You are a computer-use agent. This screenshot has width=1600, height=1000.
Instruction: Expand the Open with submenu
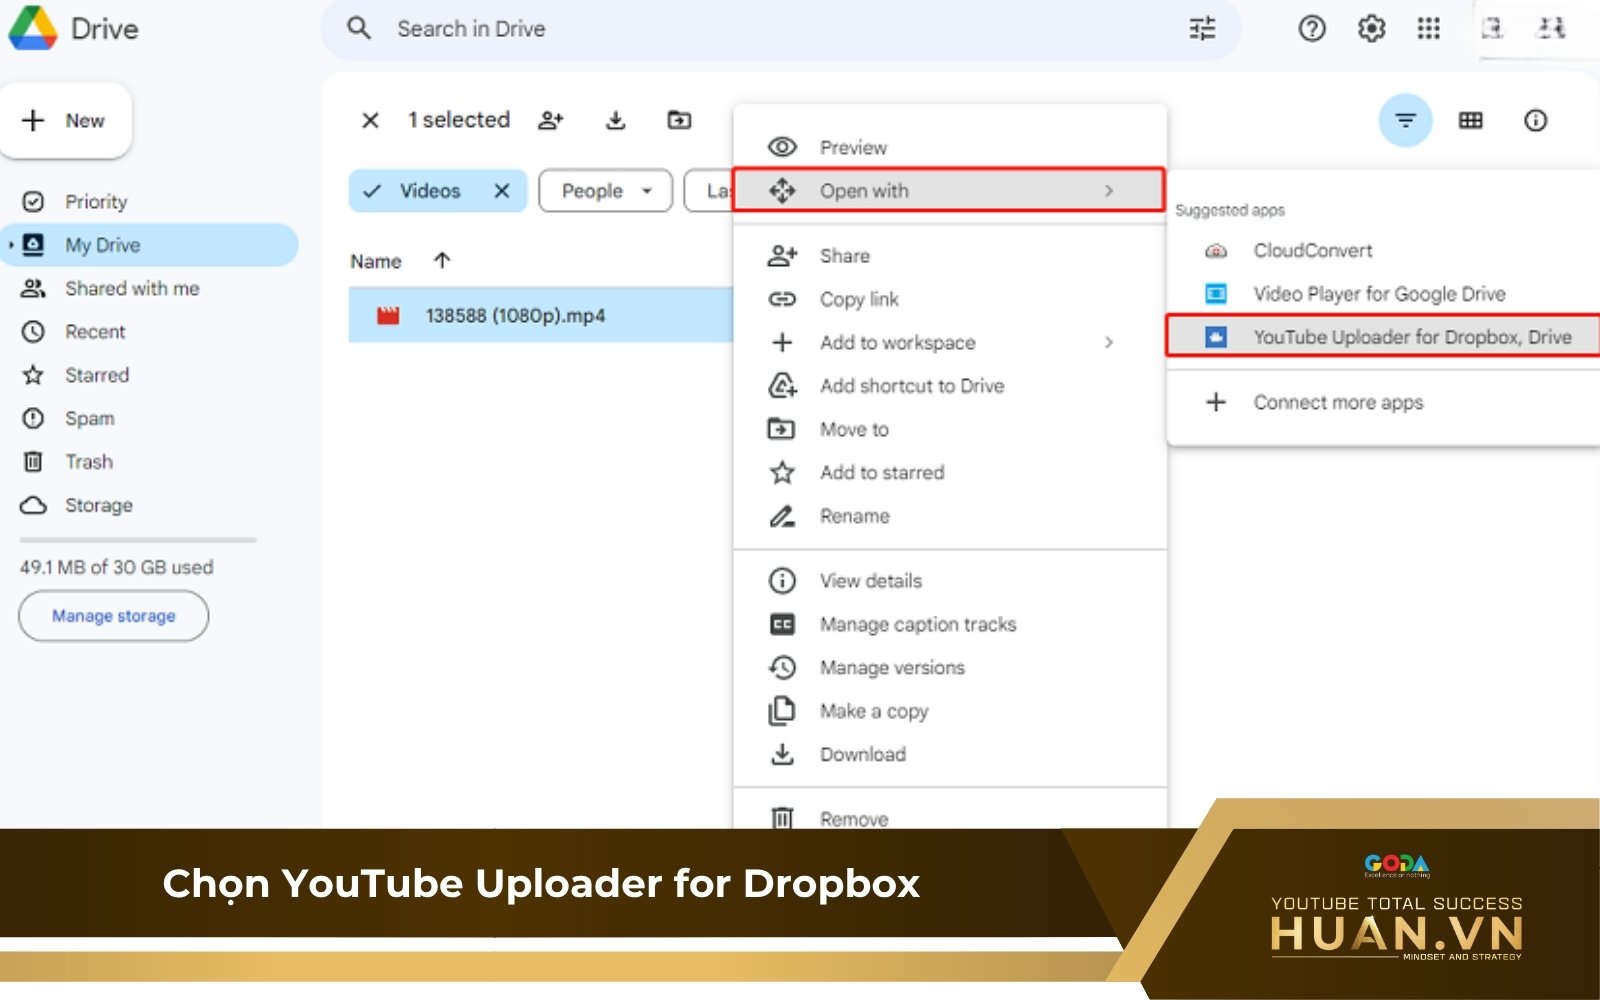coord(950,190)
